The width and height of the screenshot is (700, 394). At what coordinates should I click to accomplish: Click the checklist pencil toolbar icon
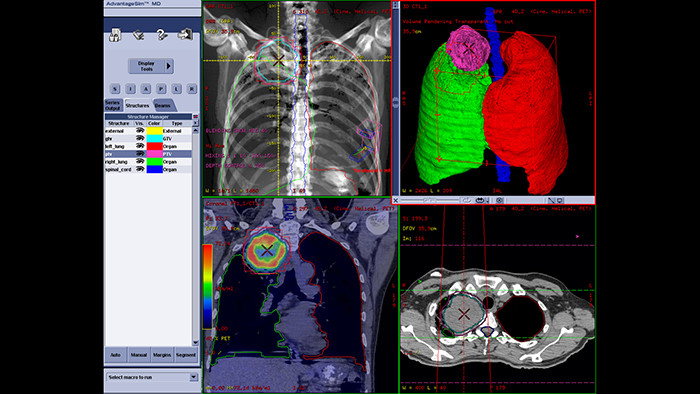[138, 35]
